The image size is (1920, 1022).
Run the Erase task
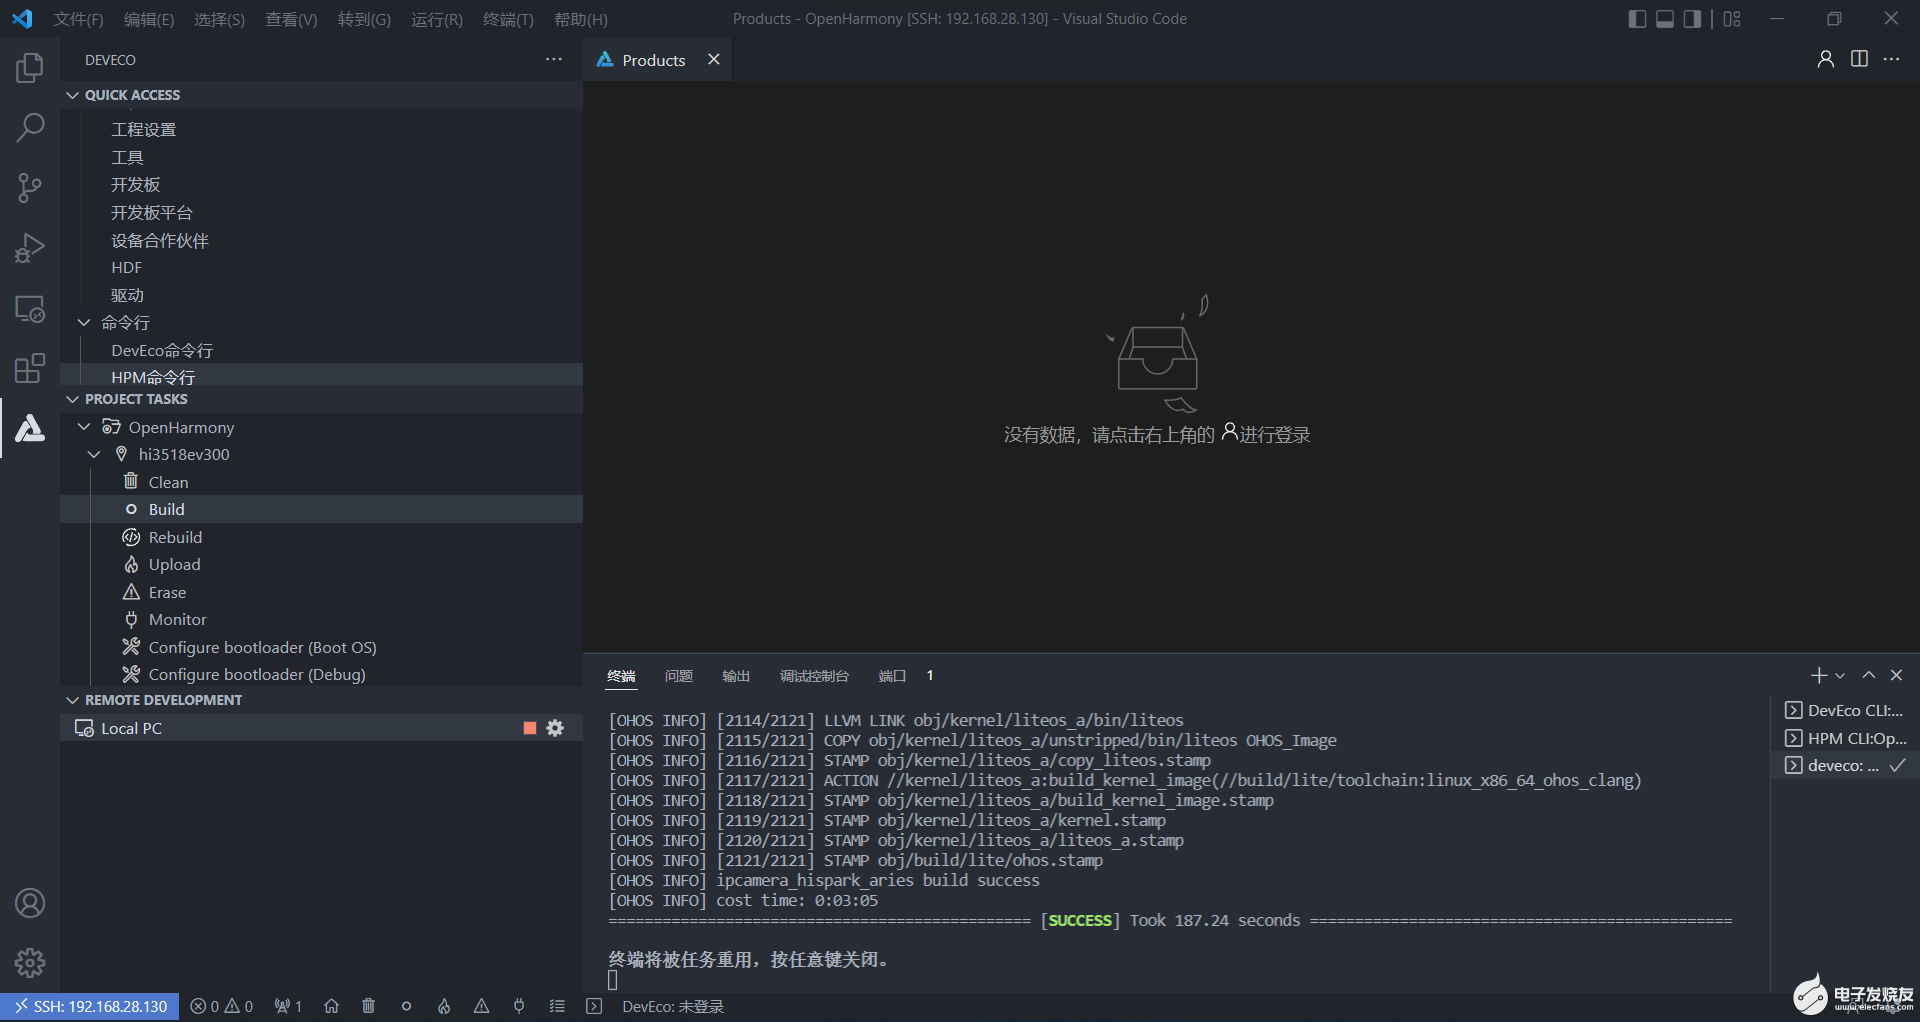[321, 592]
